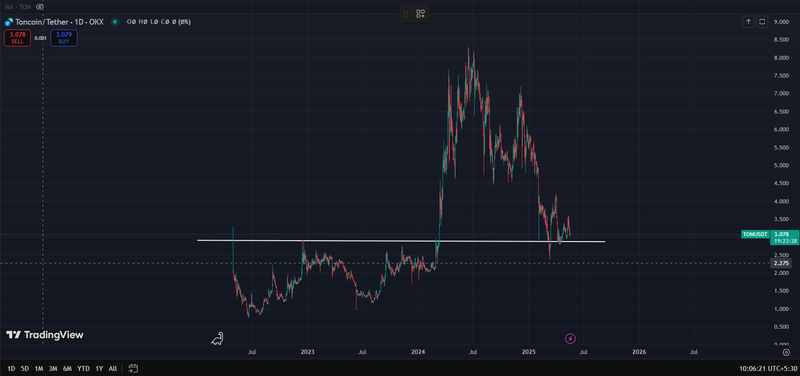Set range to 3M
Viewport: 800px width, 376px height.
53,368
